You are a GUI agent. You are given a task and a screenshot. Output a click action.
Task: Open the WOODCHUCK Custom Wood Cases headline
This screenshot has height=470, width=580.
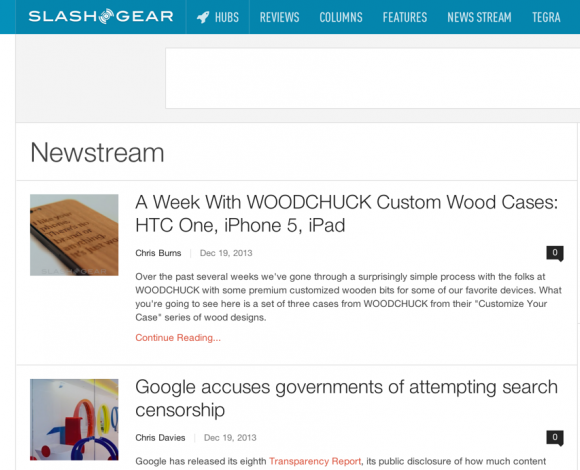click(347, 214)
